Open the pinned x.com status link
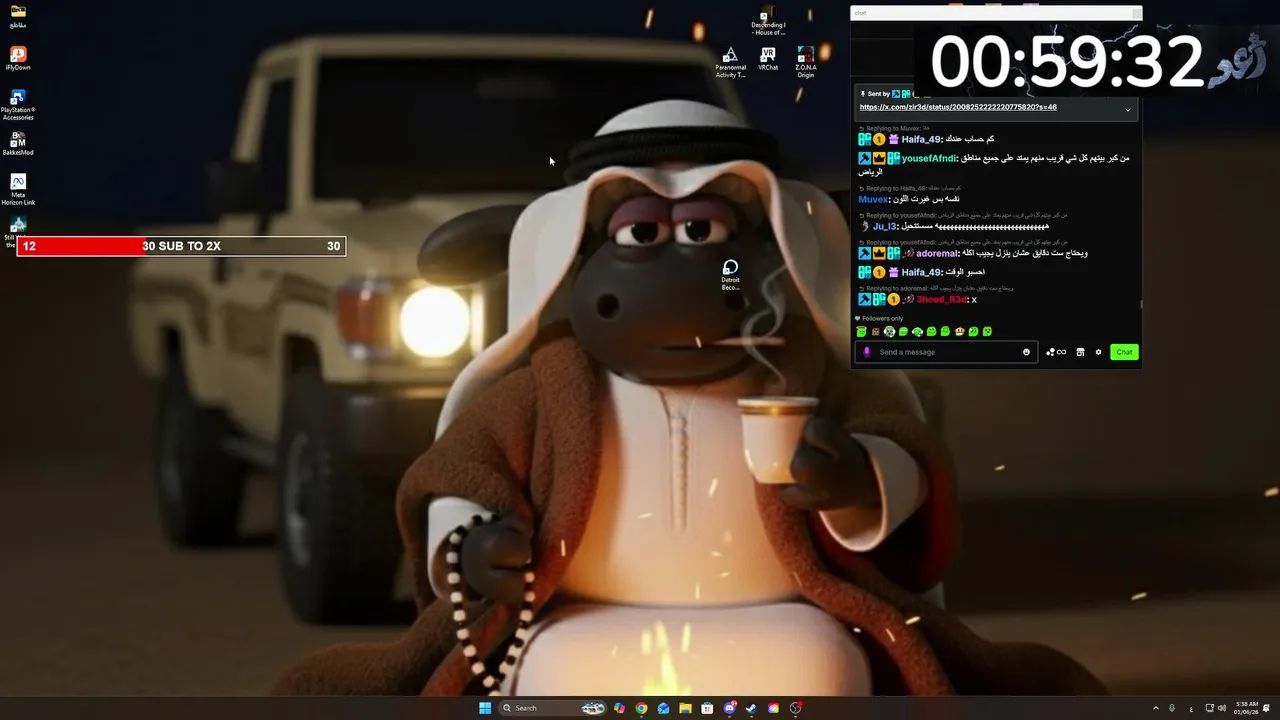The width and height of the screenshot is (1280, 720). click(x=958, y=107)
